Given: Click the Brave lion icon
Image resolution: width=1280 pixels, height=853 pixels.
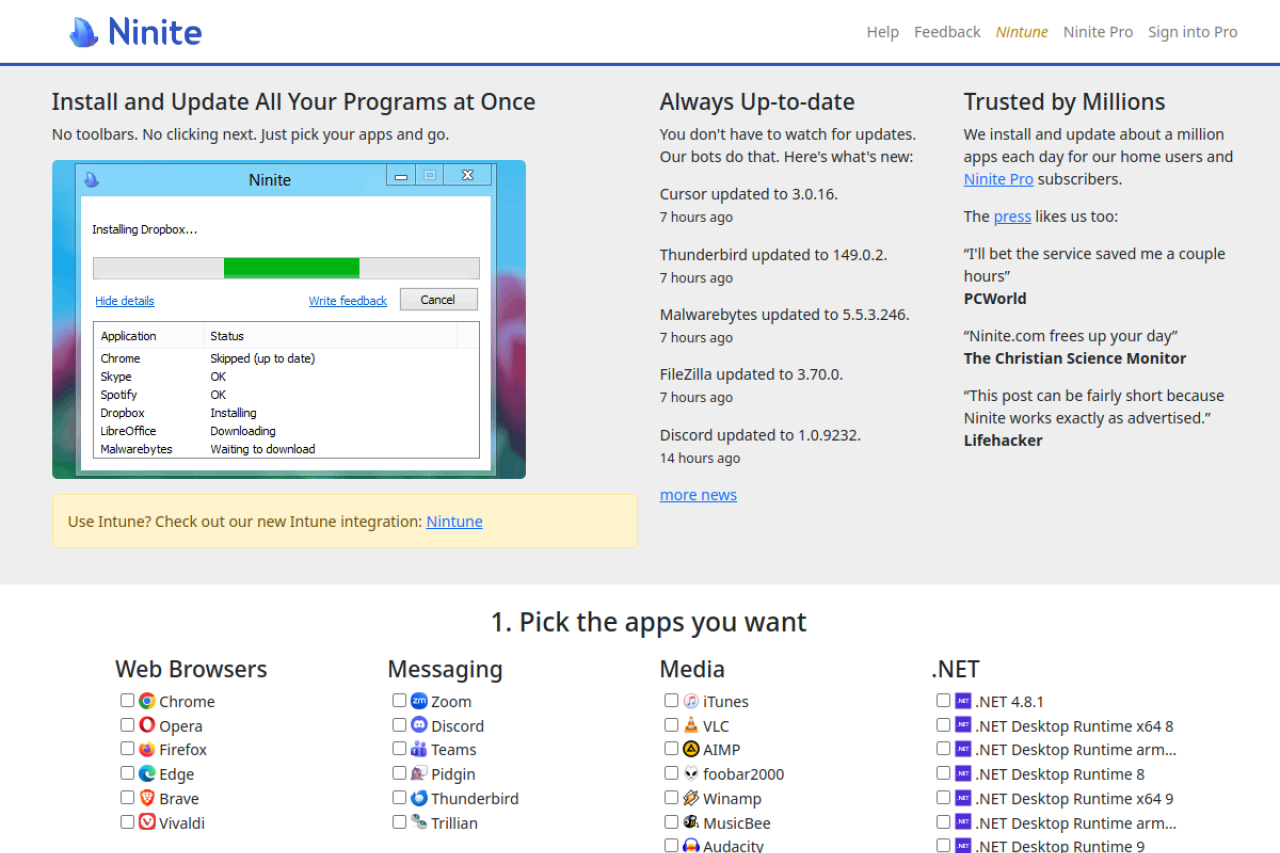Looking at the screenshot, I should point(147,798).
